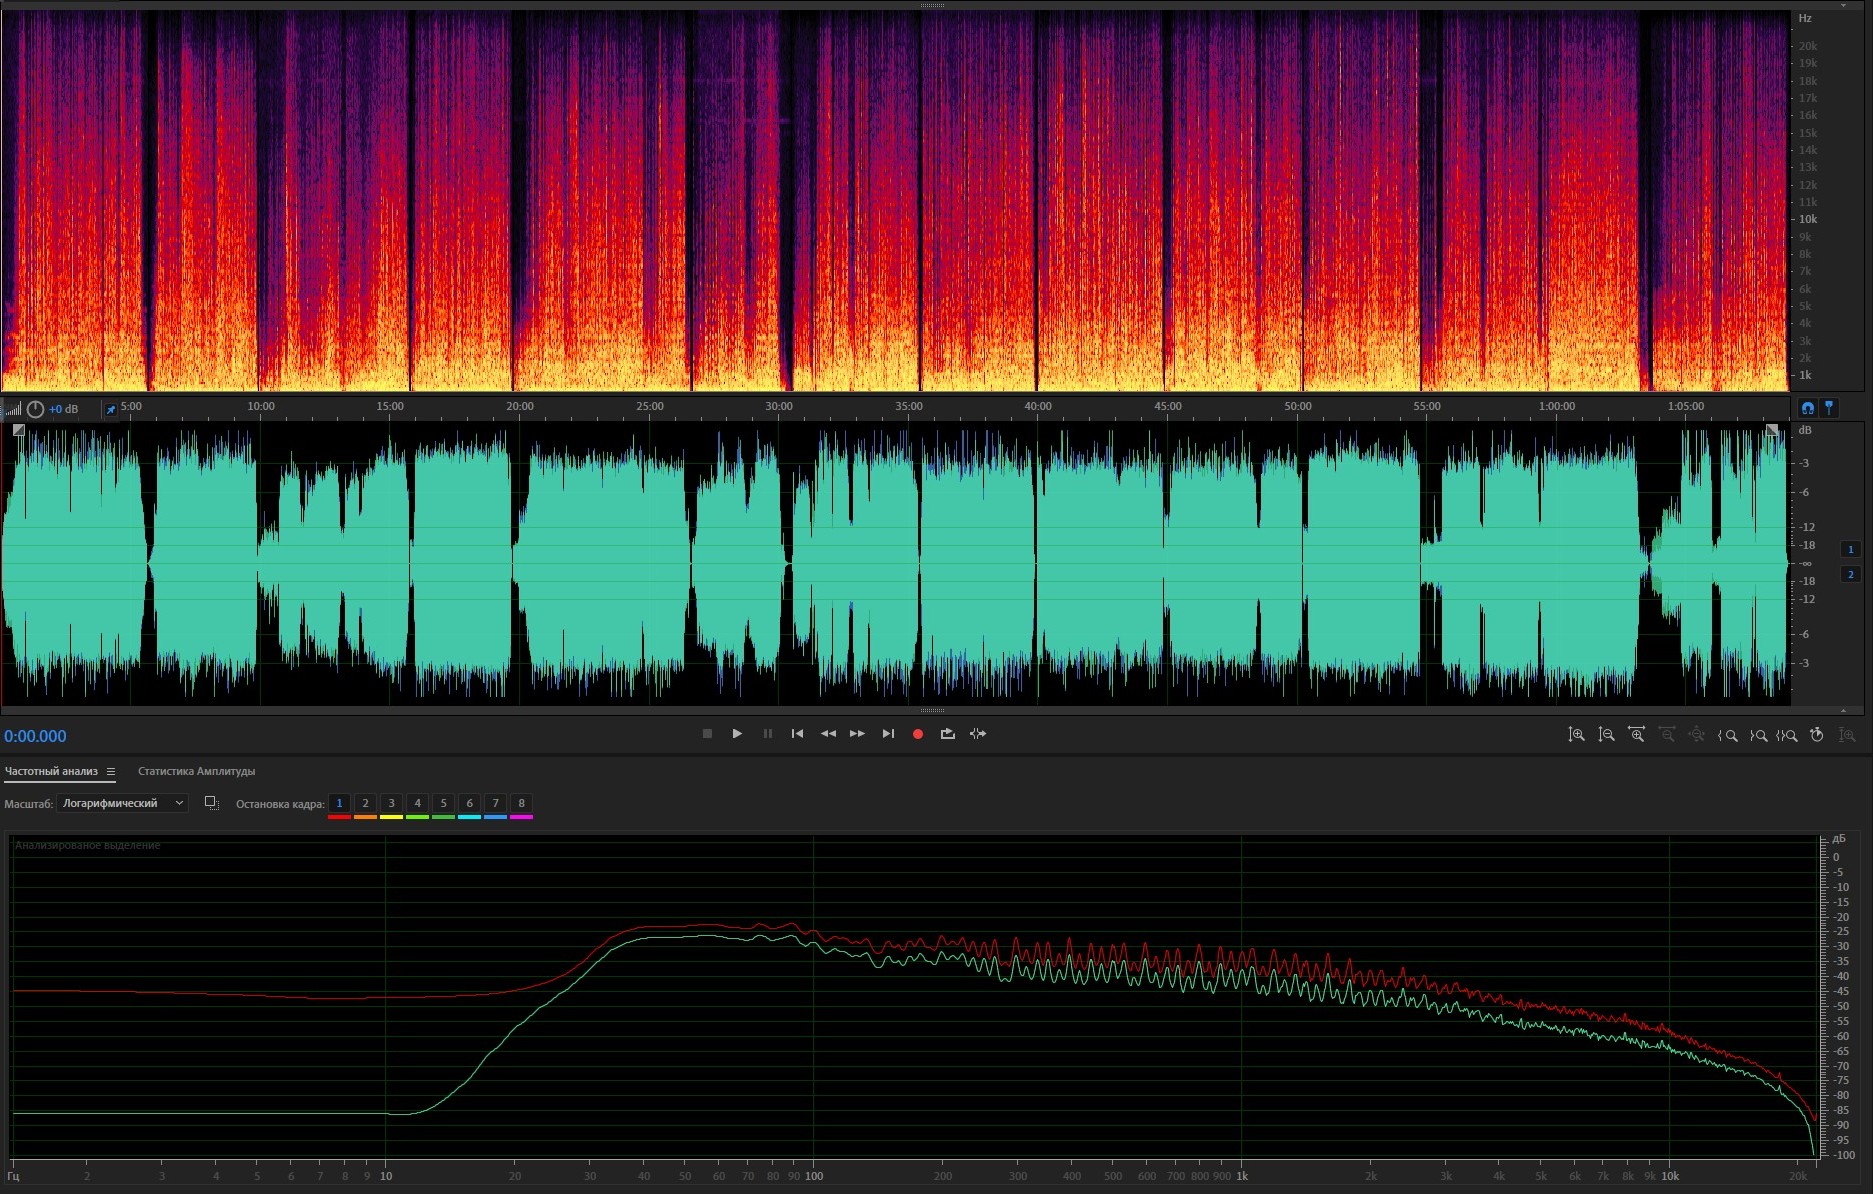This screenshot has height=1194, width=1873.
Task: Toggle loop playback icon
Action: (x=948, y=734)
